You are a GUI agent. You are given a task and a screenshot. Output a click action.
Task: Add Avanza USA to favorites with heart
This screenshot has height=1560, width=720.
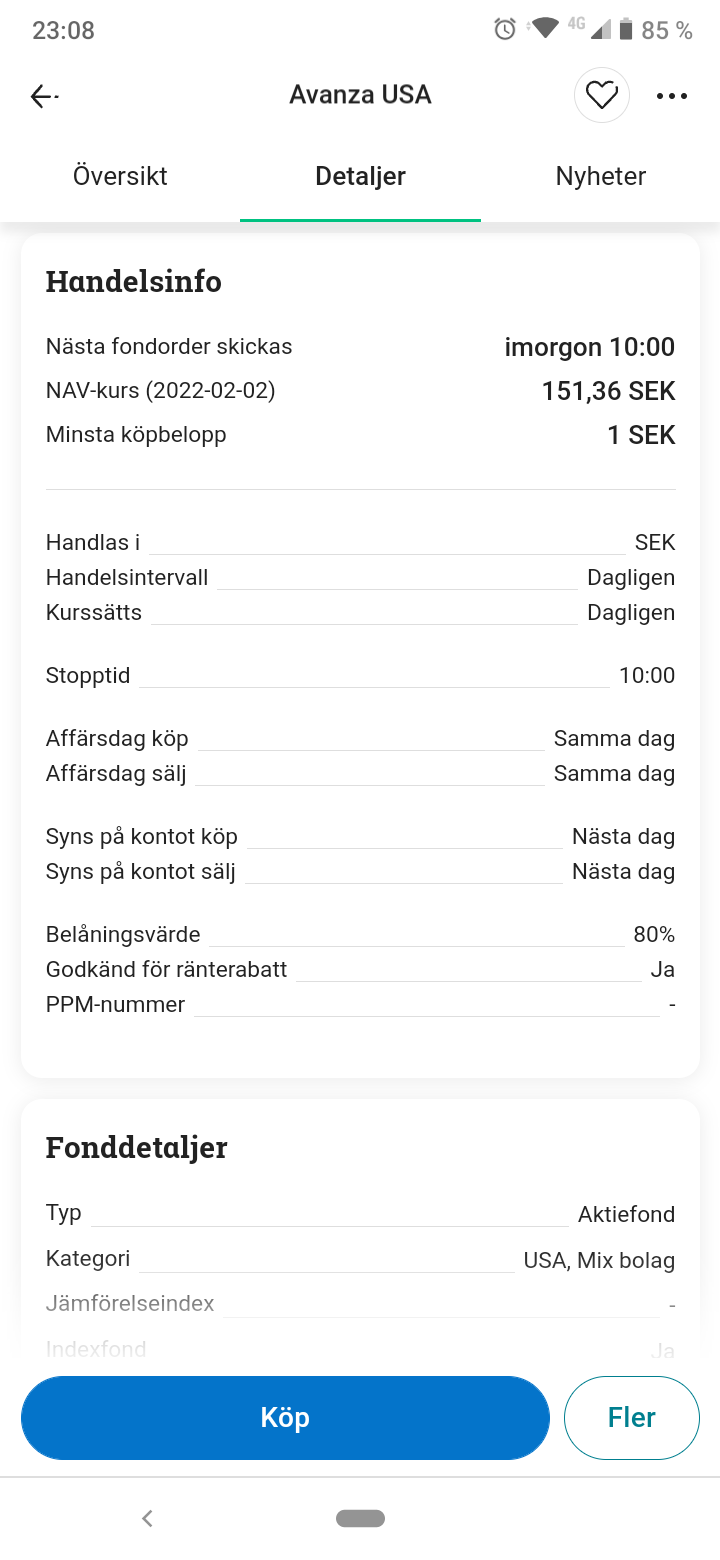point(601,95)
